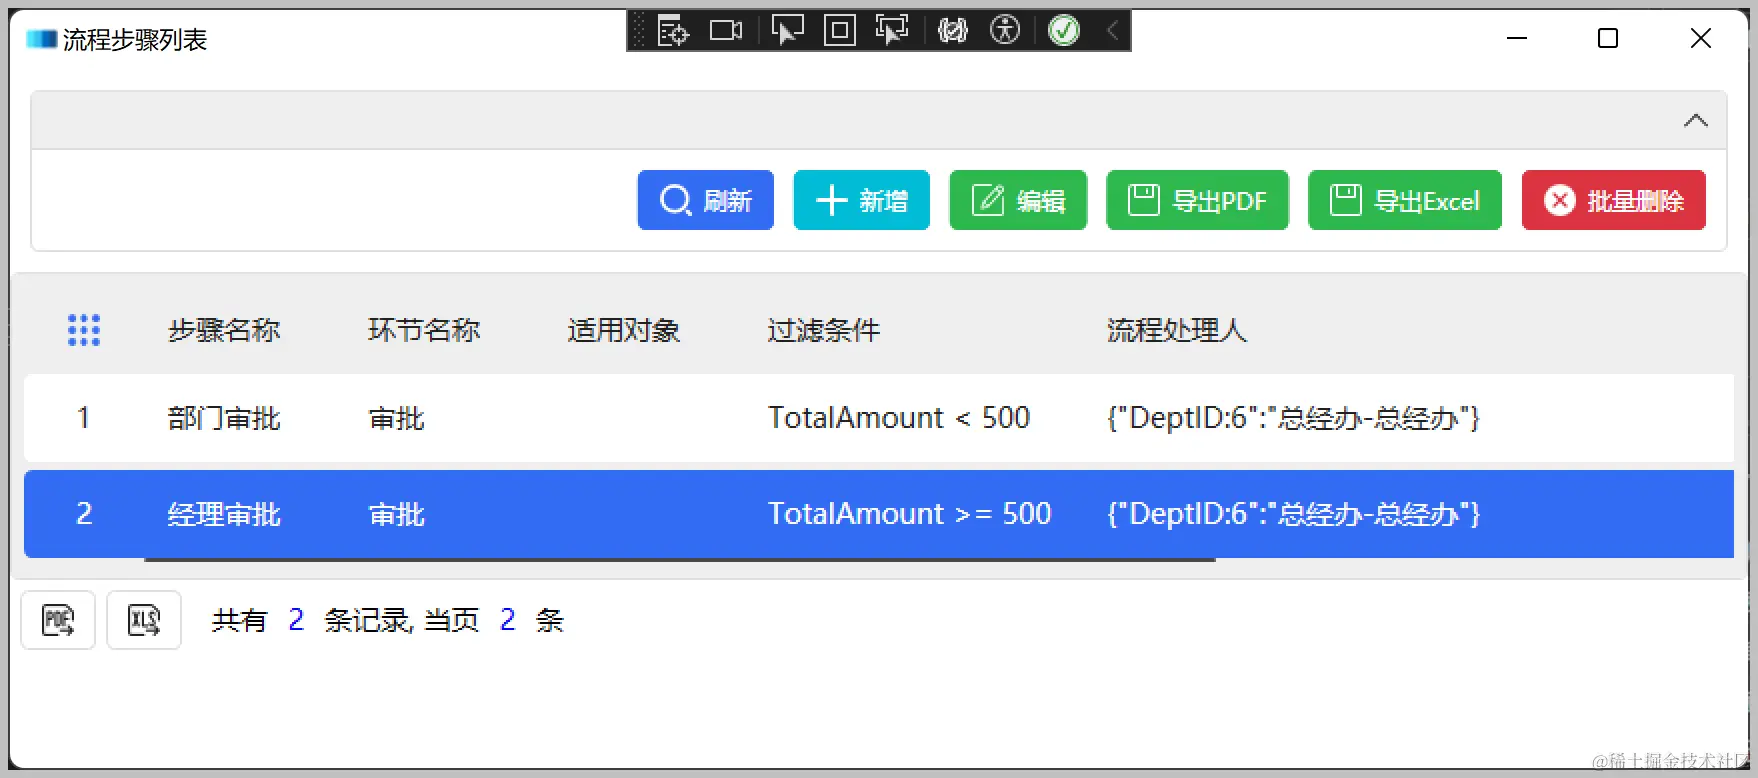Click the handler cell in row 2

click(x=1293, y=514)
